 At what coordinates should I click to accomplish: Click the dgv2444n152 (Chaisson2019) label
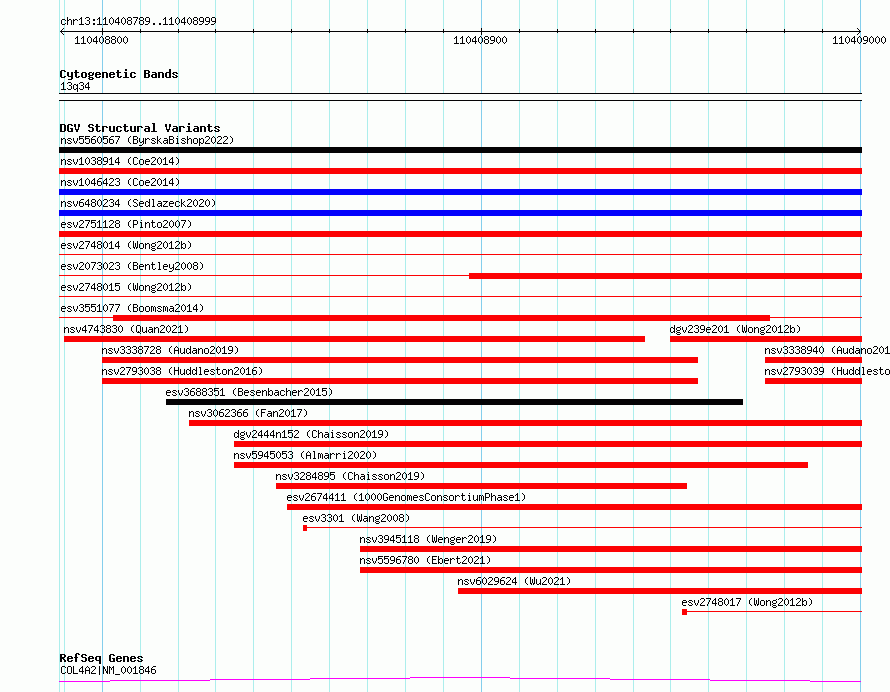(311, 434)
